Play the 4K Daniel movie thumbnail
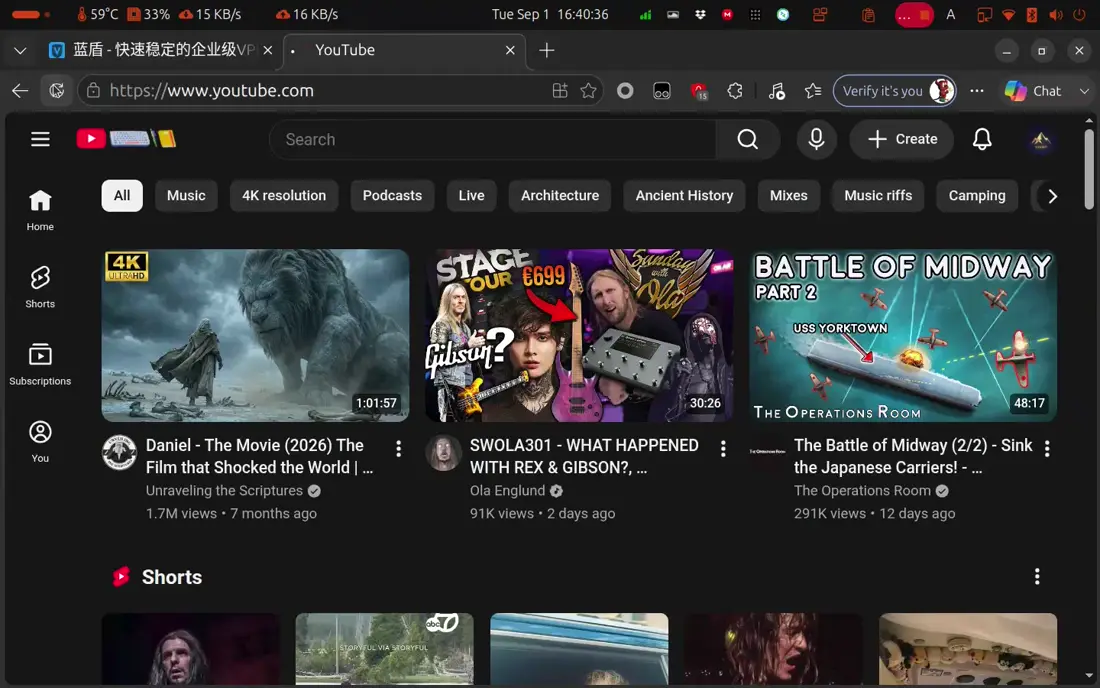1100x688 pixels. (x=255, y=335)
